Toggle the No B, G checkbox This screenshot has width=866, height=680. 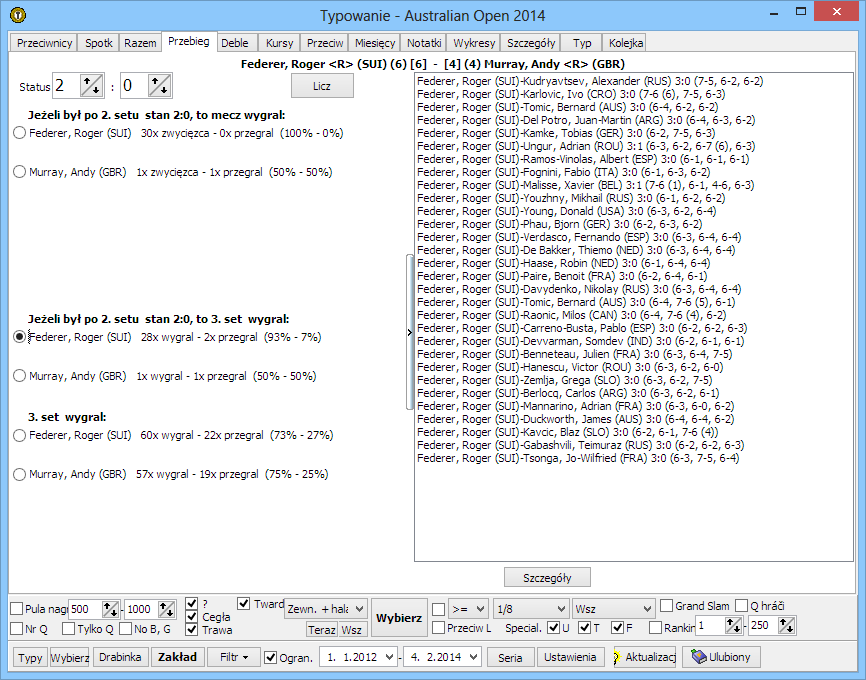[126, 629]
